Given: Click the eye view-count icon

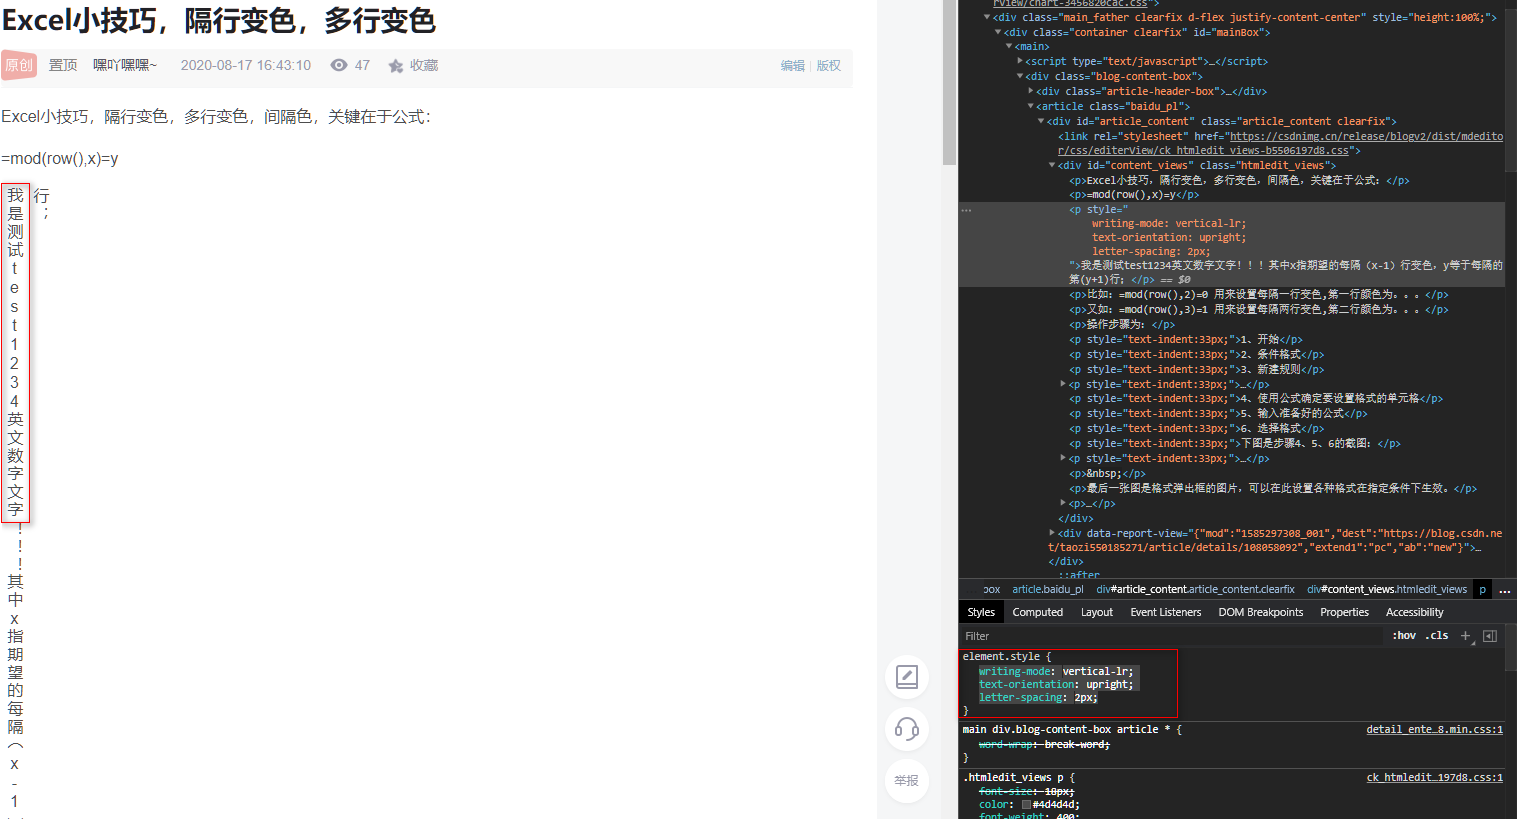Looking at the screenshot, I should [x=339, y=65].
